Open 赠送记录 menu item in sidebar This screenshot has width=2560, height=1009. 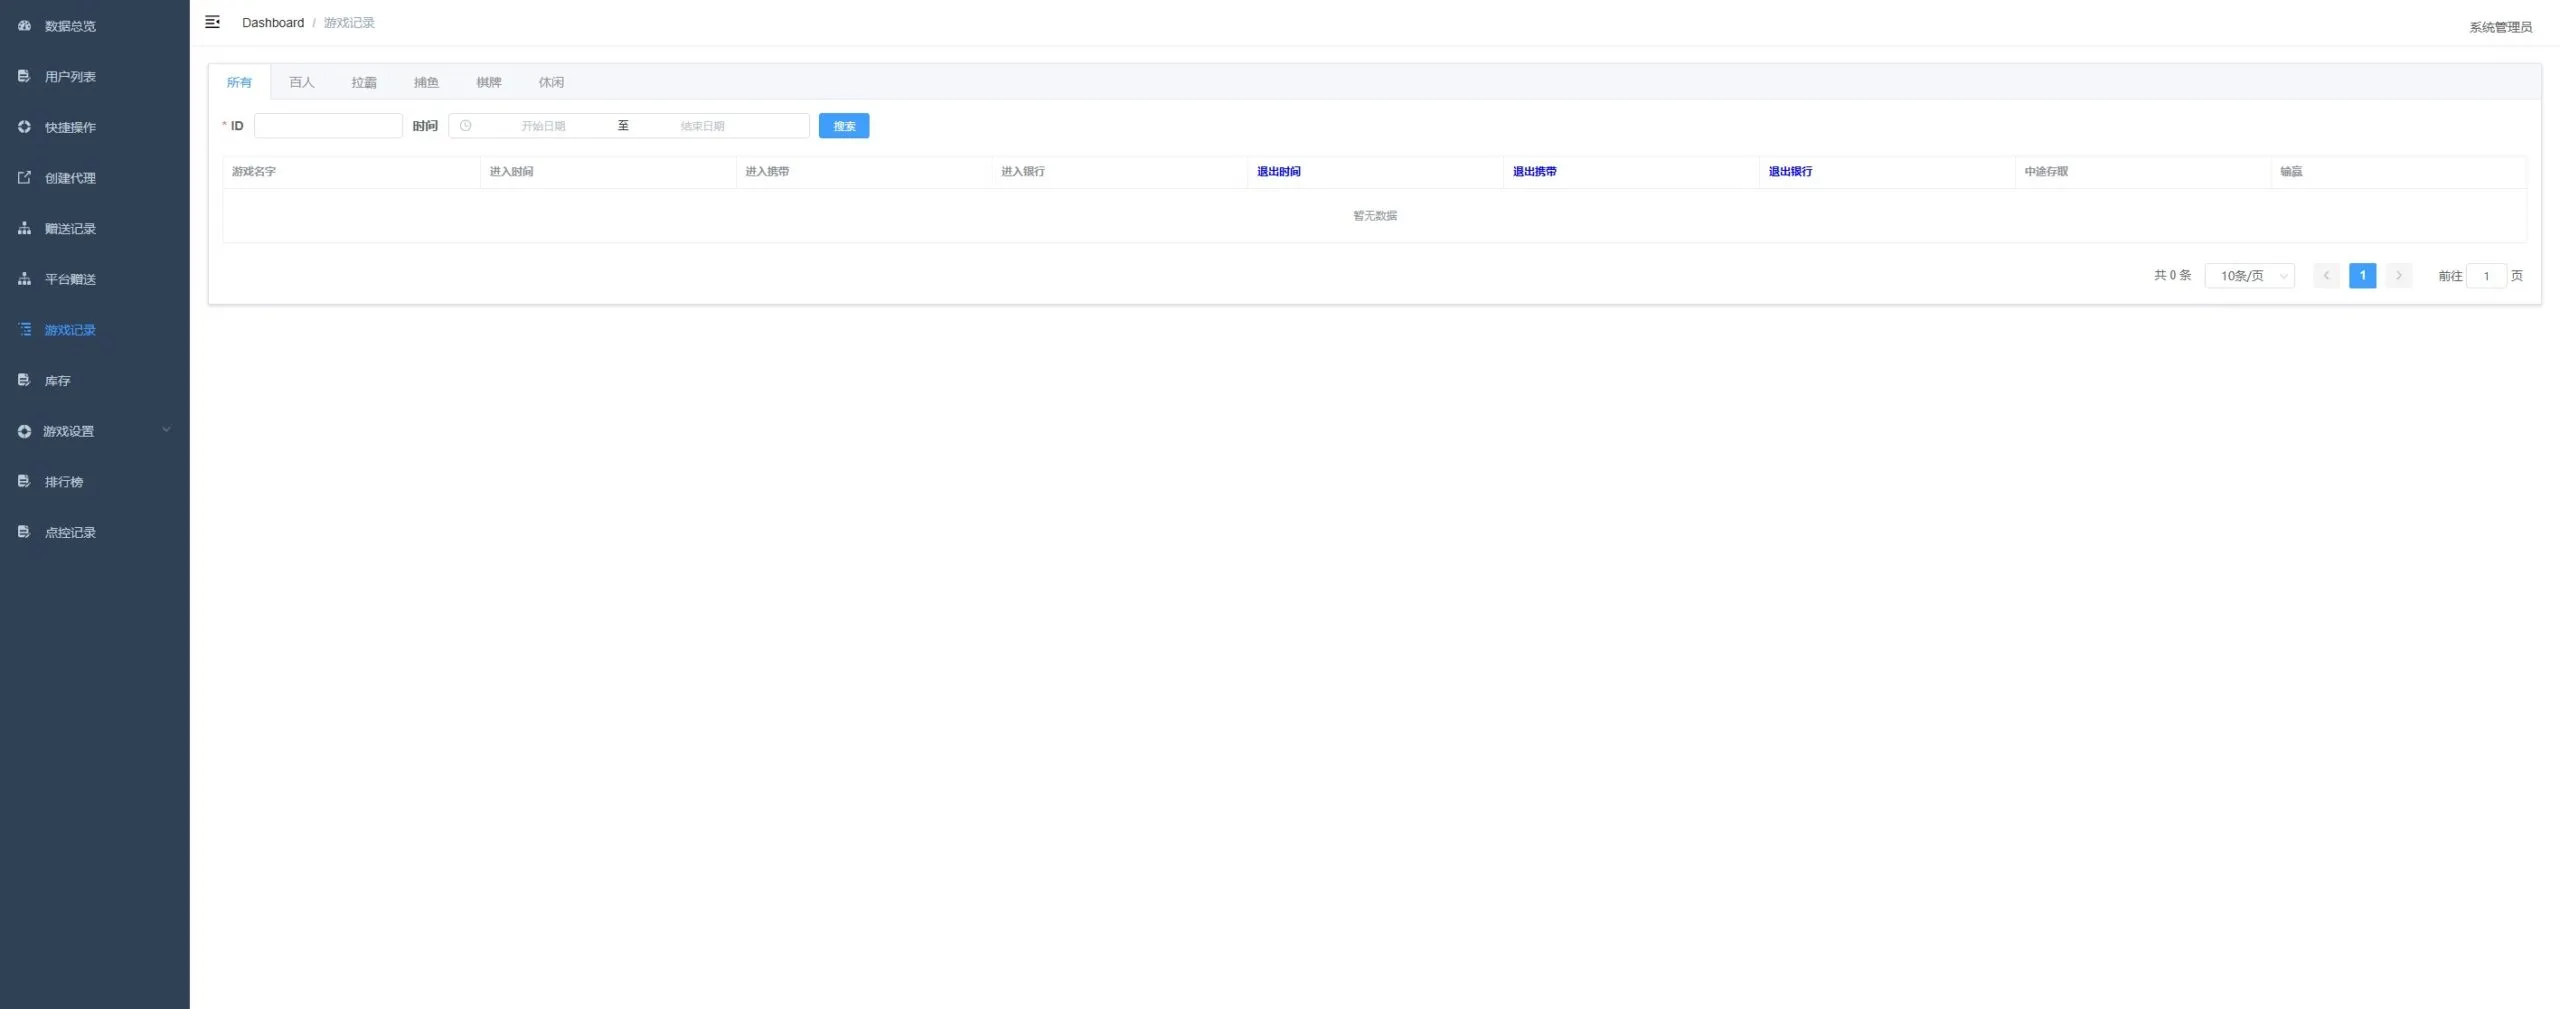click(95, 228)
